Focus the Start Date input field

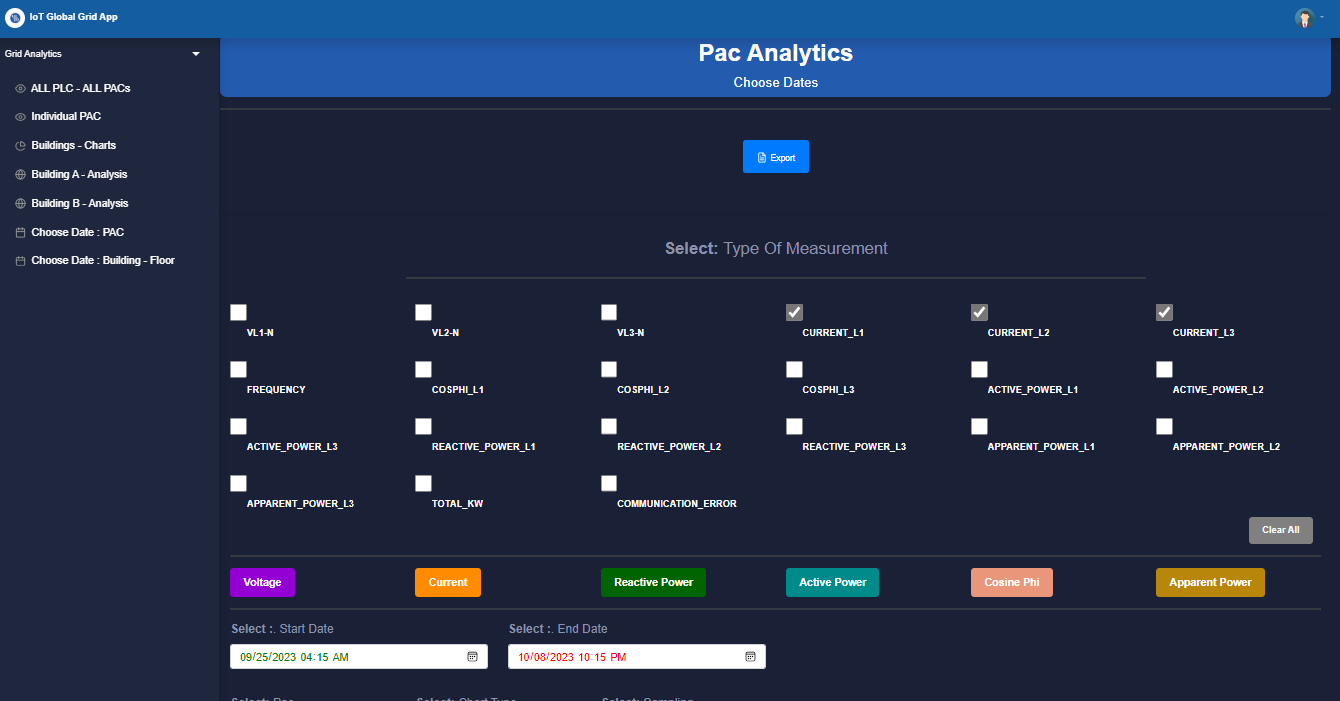pos(359,657)
